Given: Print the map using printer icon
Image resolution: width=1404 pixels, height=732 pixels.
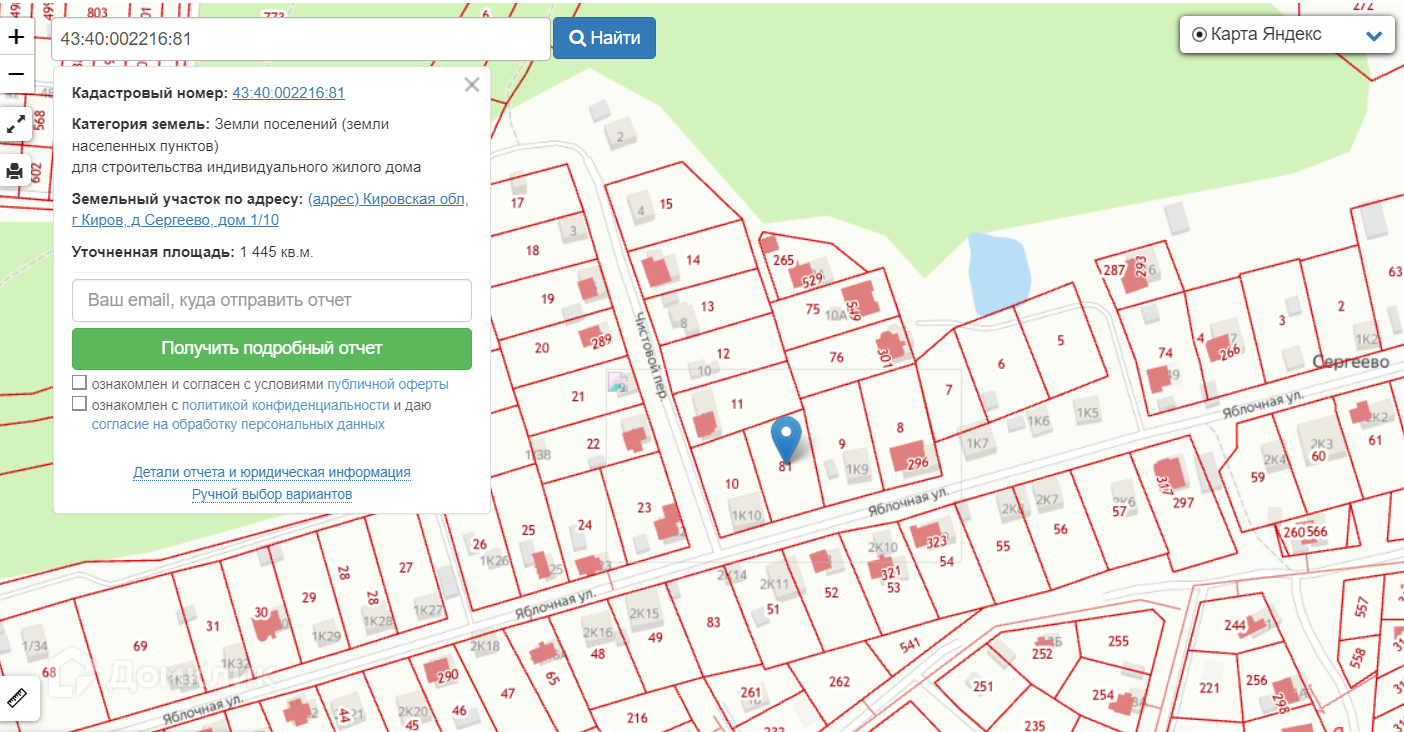Looking at the screenshot, I should coord(16,171).
